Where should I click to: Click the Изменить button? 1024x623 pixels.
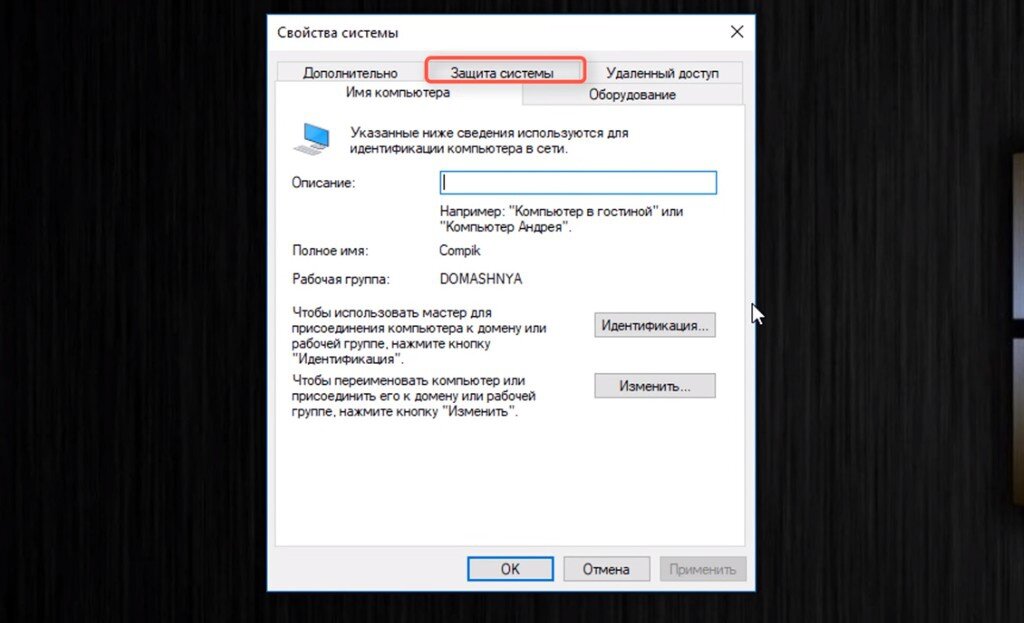tap(654, 386)
